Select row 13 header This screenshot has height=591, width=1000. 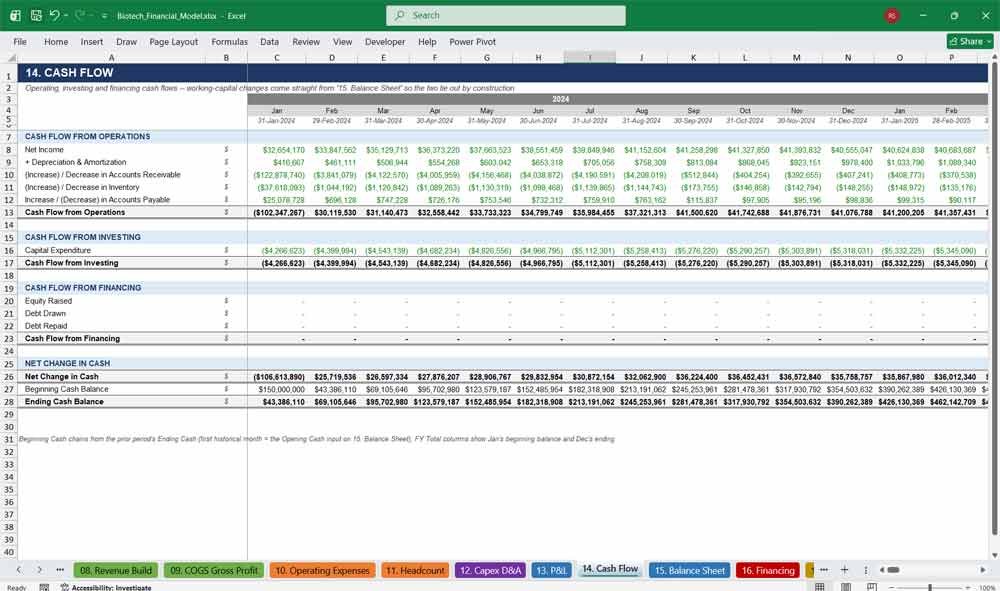click(9, 212)
